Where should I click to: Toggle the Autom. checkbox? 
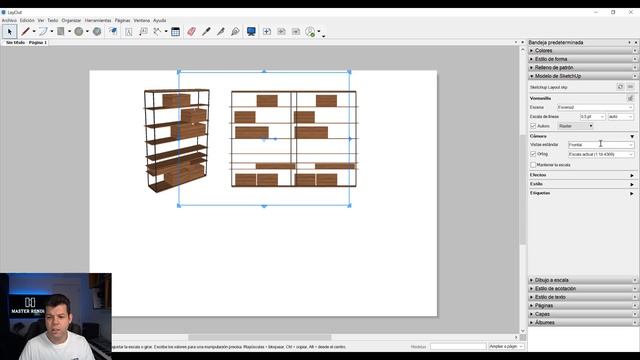[x=533, y=126]
